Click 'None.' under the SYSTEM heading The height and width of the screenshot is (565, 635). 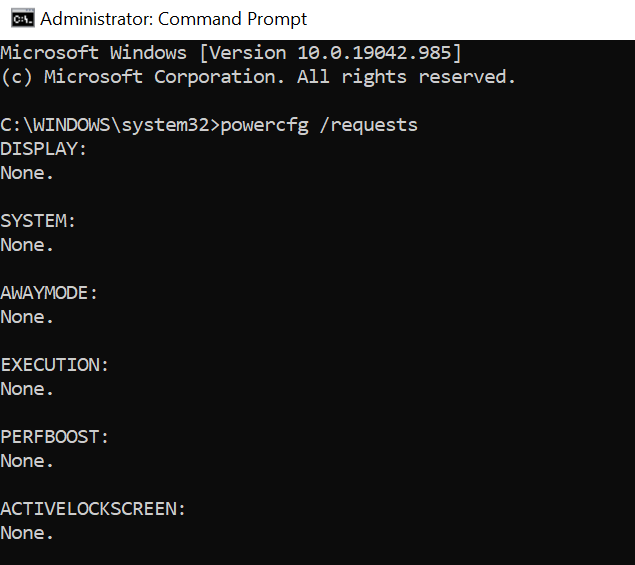coord(28,245)
